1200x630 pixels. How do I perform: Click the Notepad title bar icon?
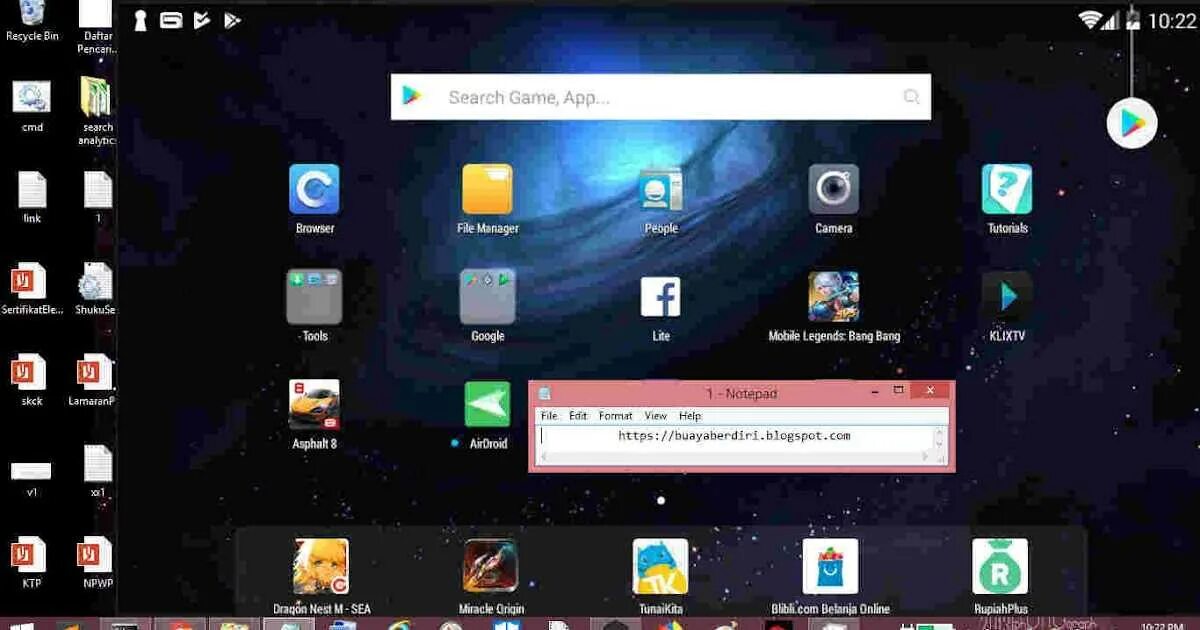(x=545, y=394)
